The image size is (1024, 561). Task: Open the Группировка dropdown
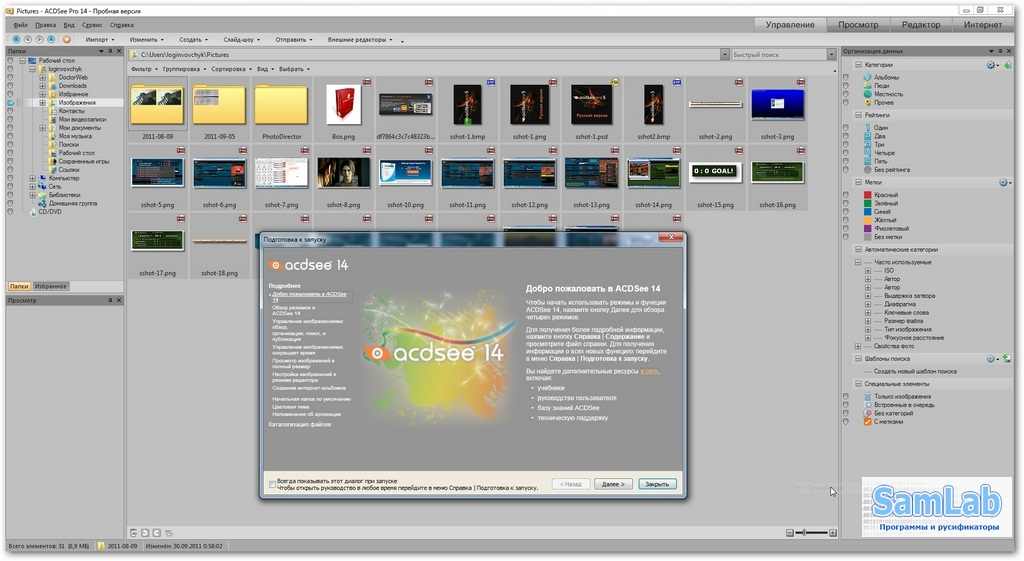[184, 69]
